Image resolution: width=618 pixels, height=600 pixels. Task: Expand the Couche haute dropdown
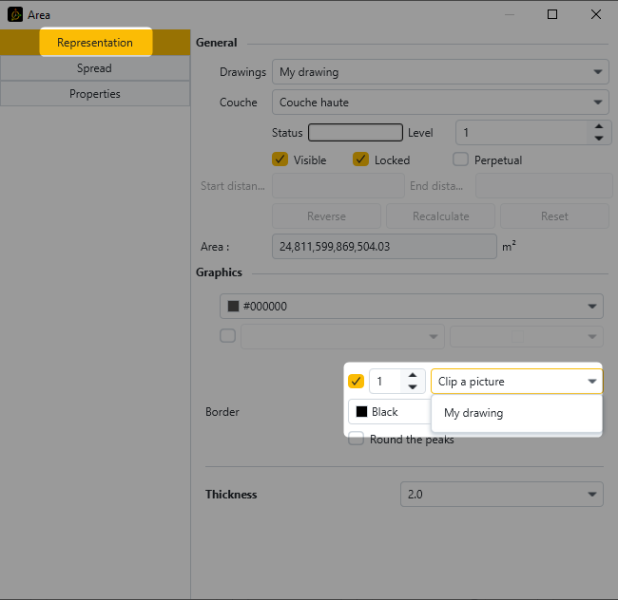(440, 102)
